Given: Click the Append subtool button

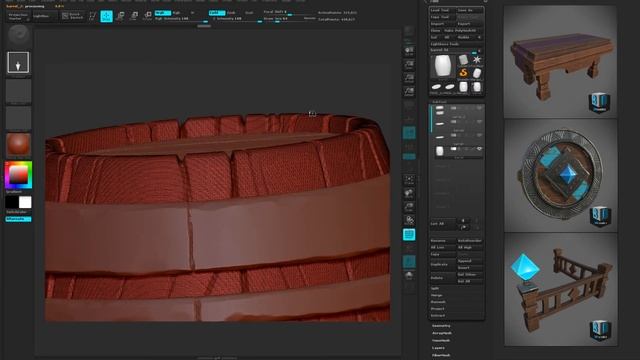Looking at the screenshot, I should point(470,261).
